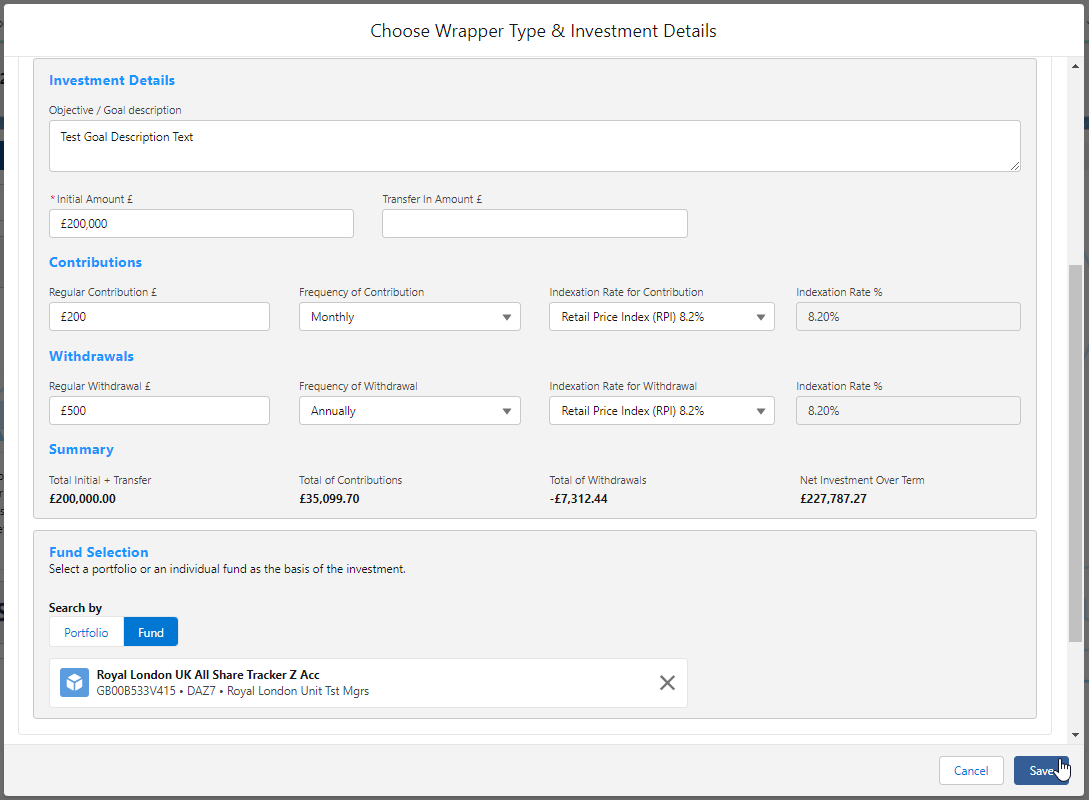Cancel the wrapper type dialog

tap(971, 771)
